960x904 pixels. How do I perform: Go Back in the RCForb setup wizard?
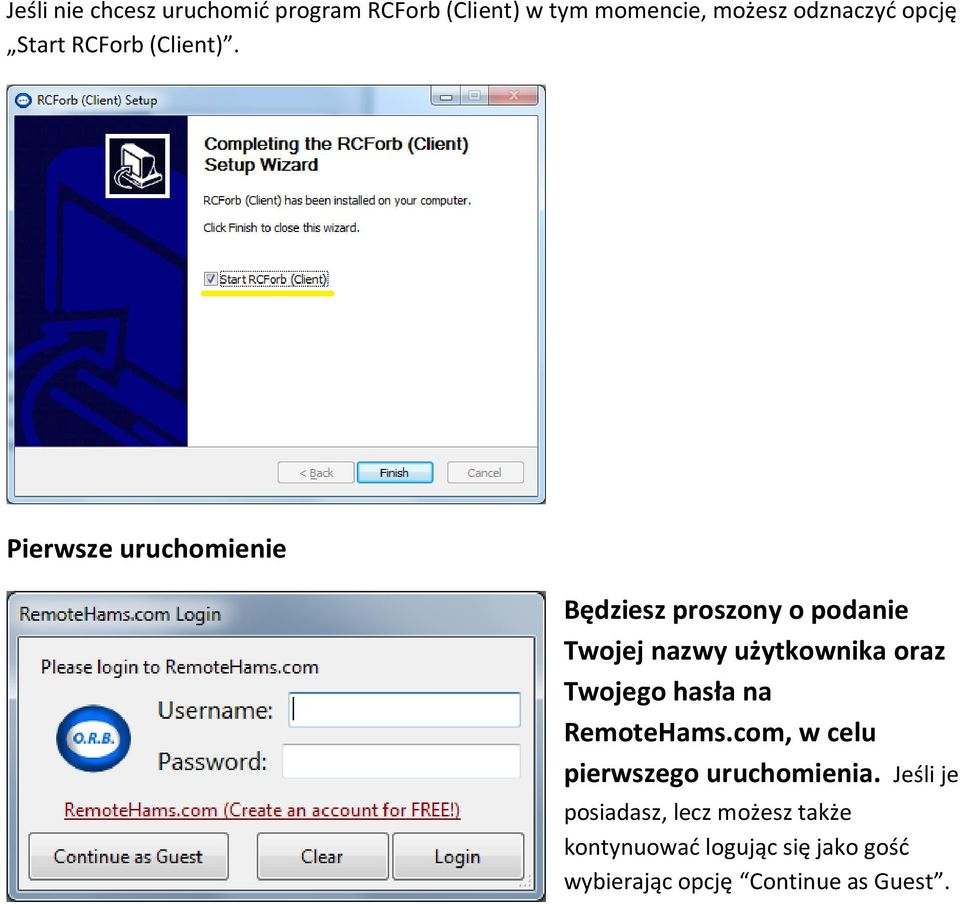316,473
